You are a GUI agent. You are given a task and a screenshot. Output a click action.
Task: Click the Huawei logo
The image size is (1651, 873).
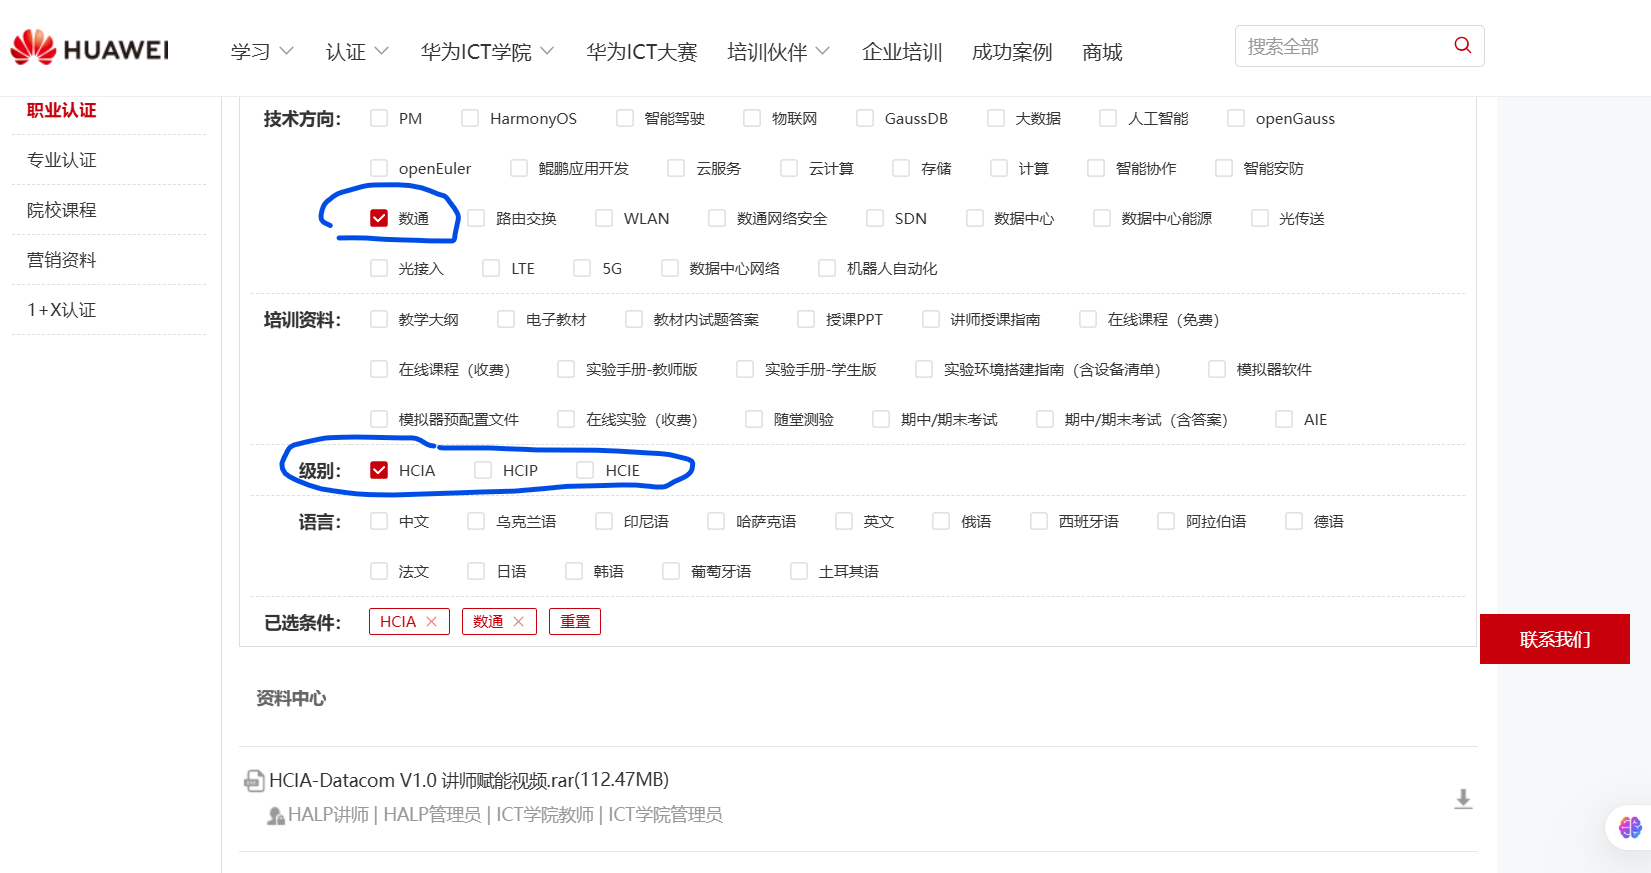pos(89,48)
